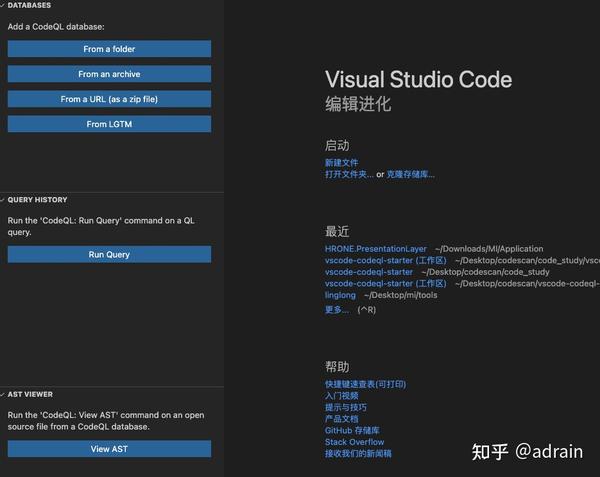
Task: Add a database From a folder
Action: (109, 49)
